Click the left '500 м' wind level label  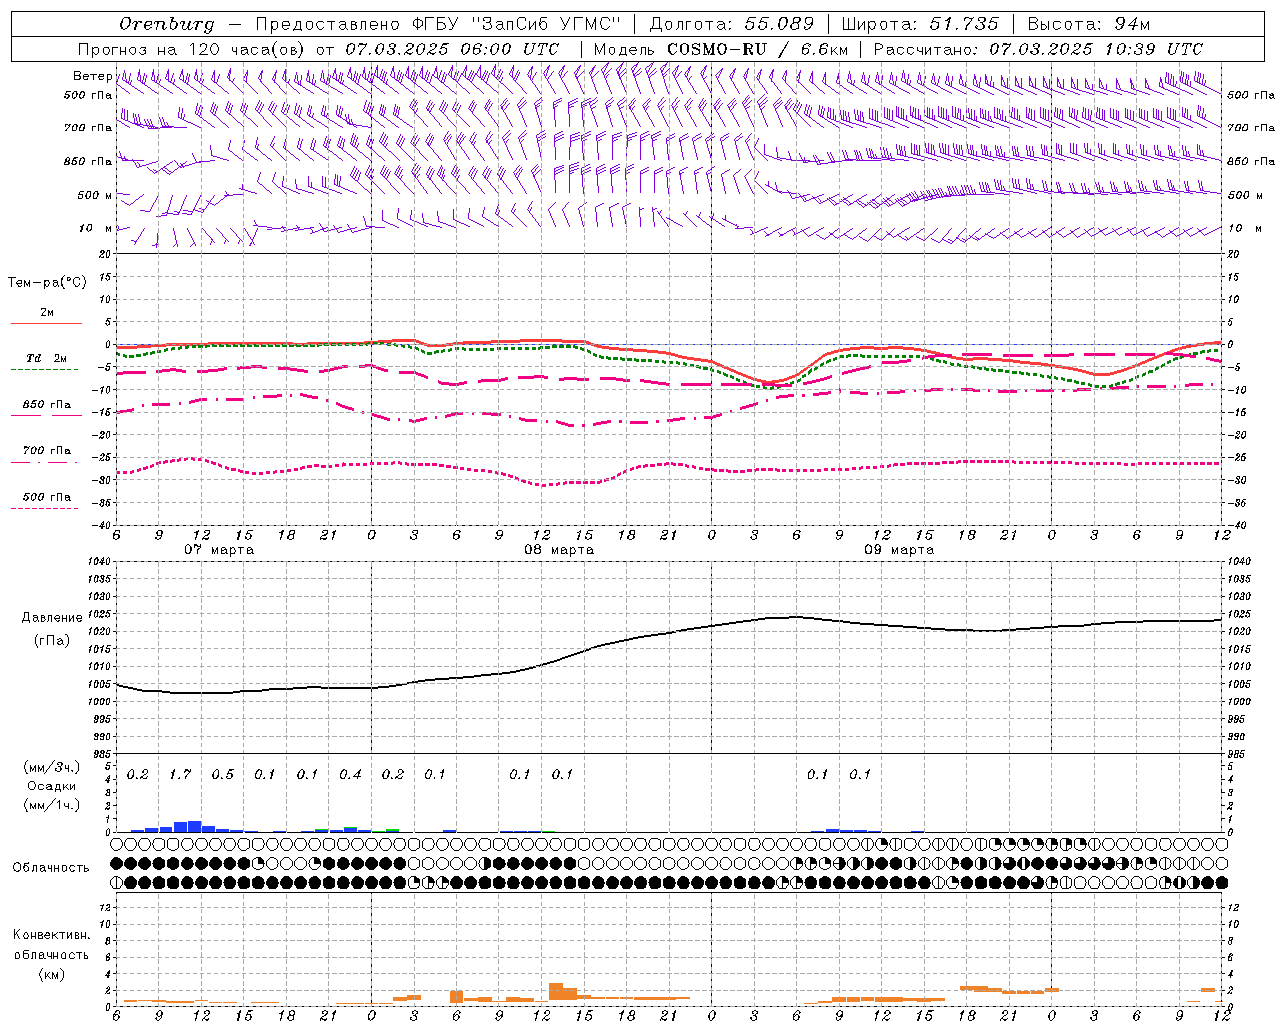[x=95, y=195]
